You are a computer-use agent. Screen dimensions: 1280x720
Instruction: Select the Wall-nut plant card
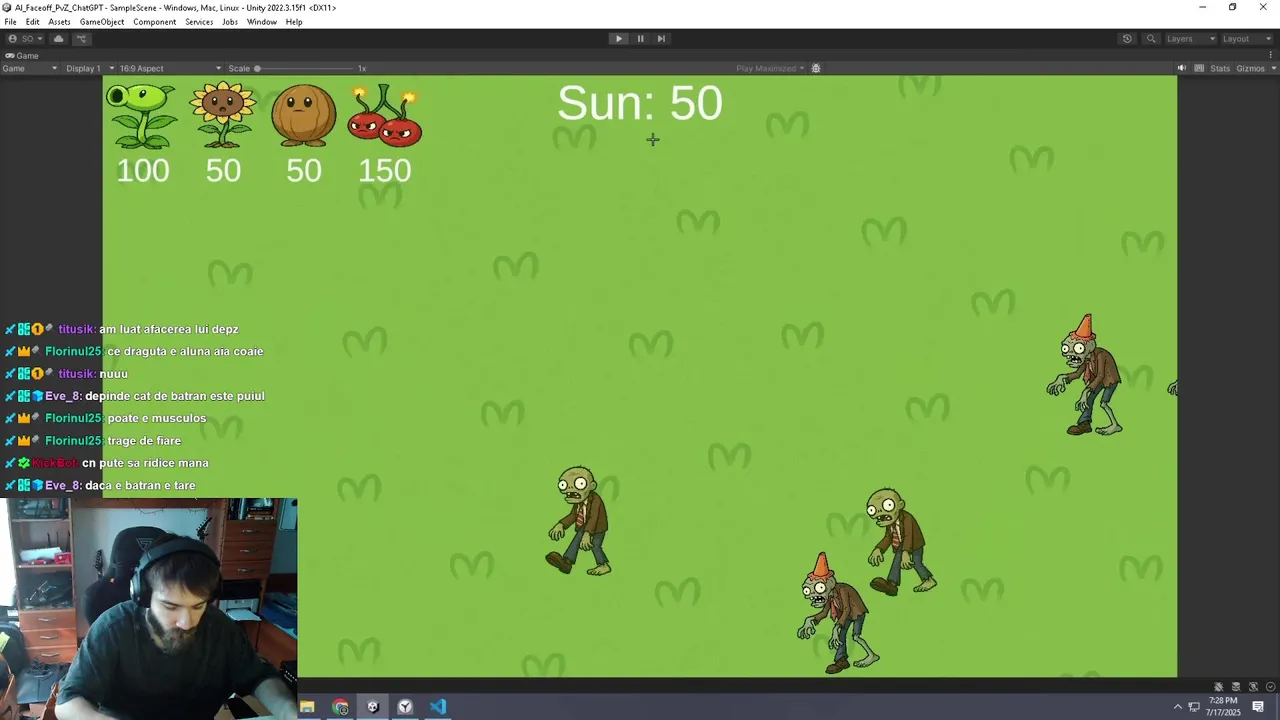[304, 116]
